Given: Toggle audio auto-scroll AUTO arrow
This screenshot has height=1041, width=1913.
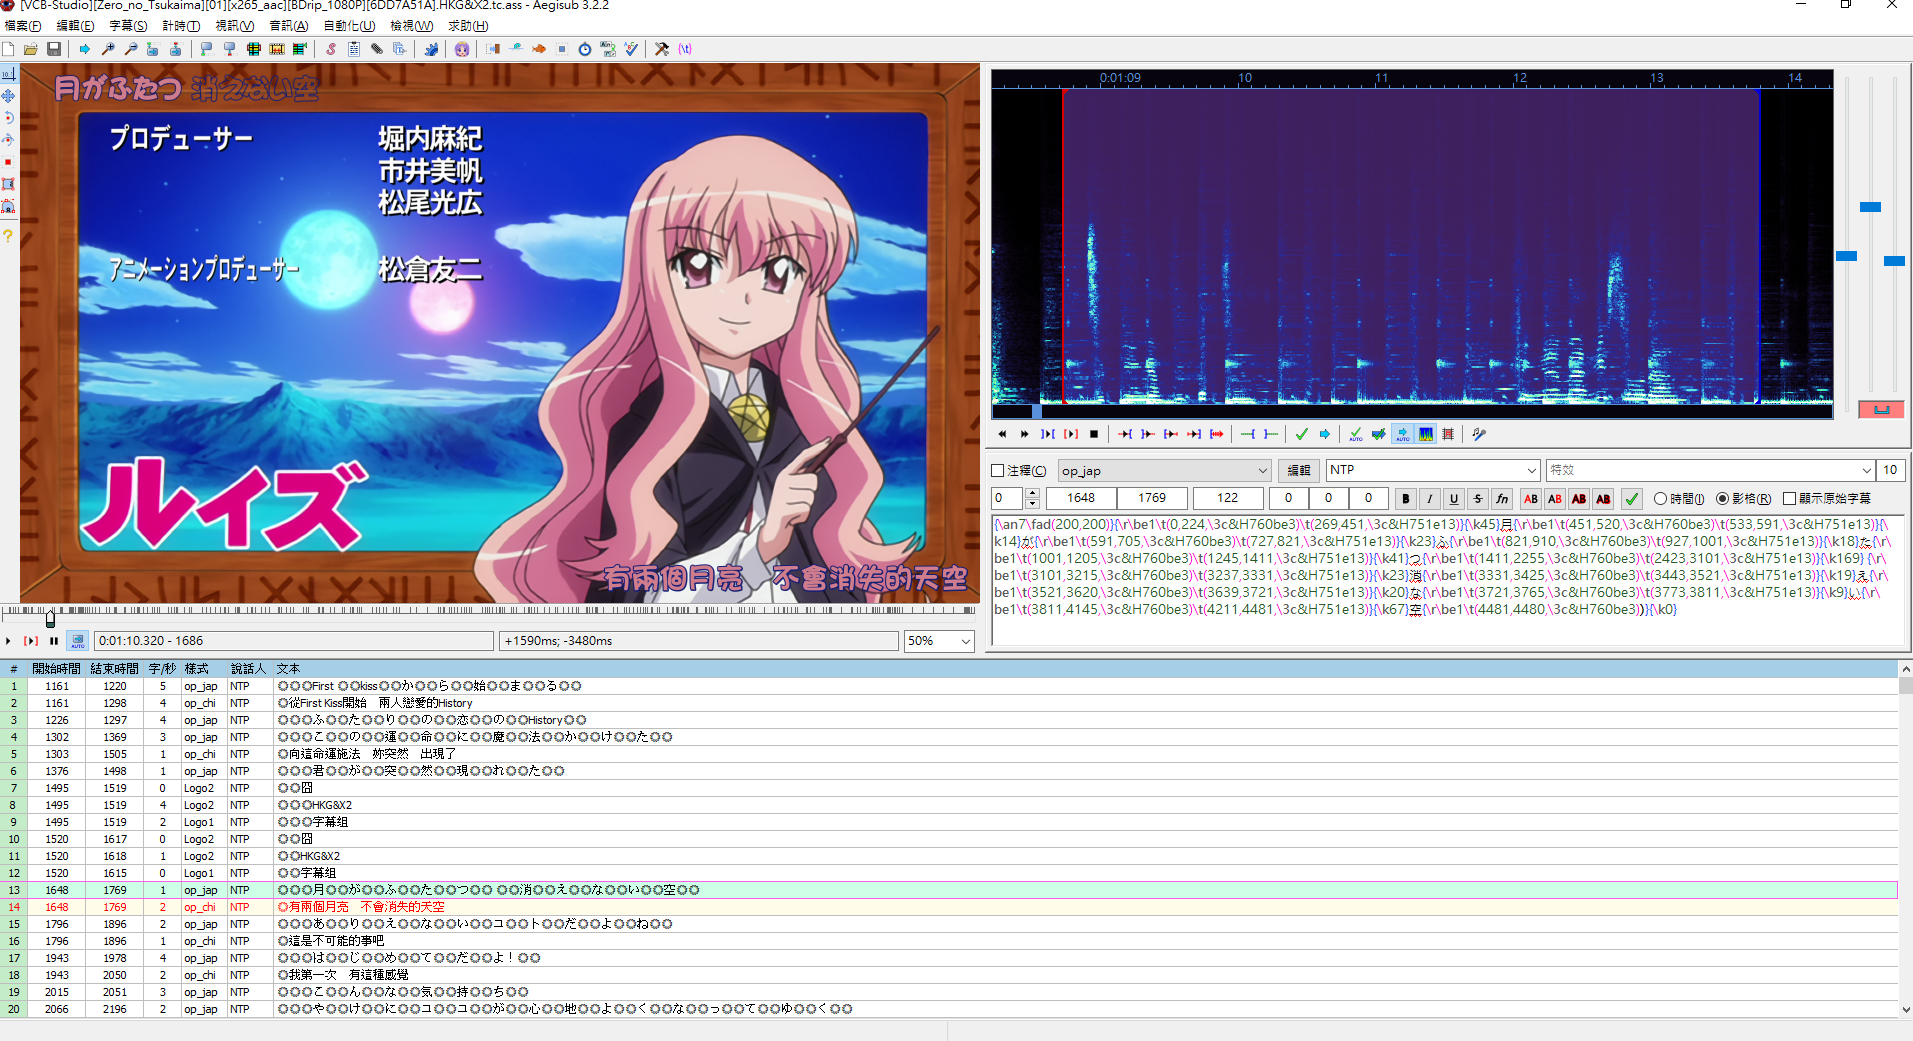Looking at the screenshot, I should 1402,434.
